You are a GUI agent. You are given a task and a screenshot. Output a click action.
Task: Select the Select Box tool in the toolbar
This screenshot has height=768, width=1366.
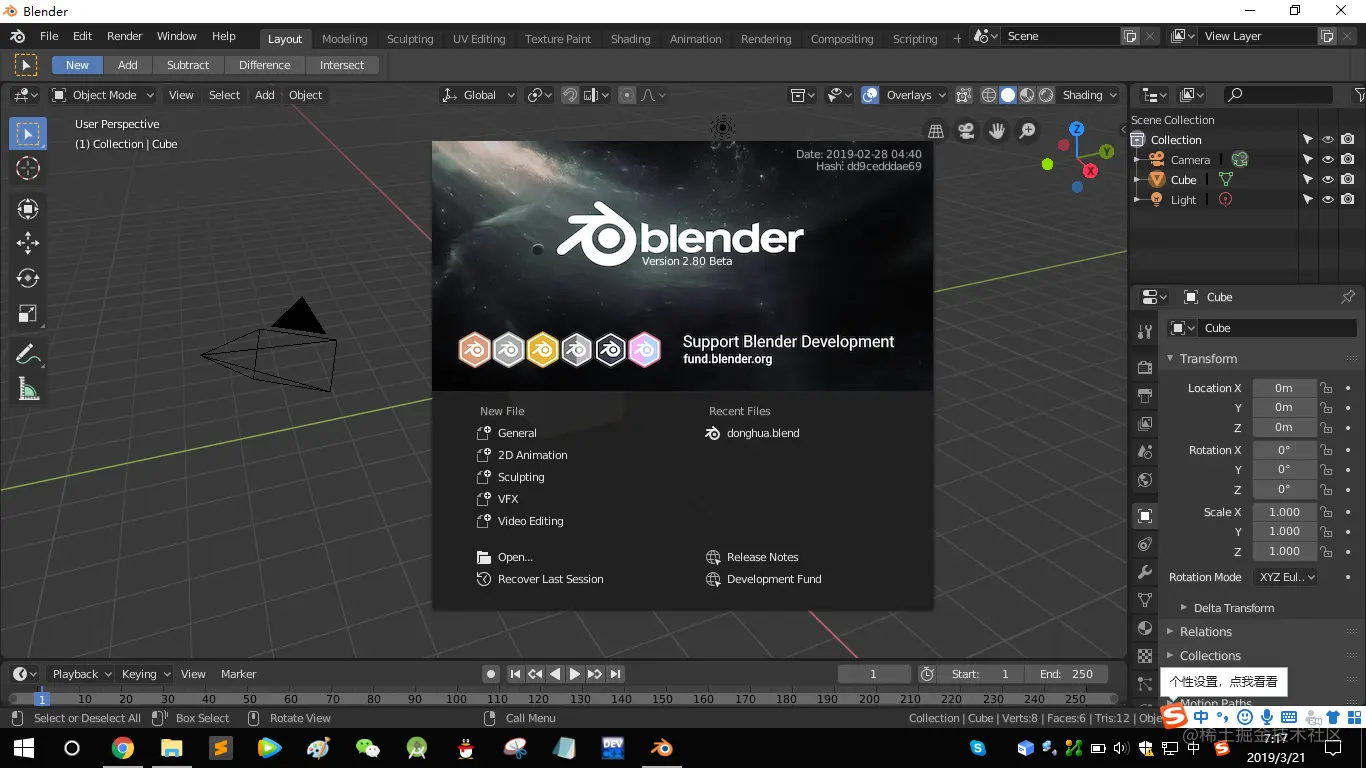[x=28, y=134]
